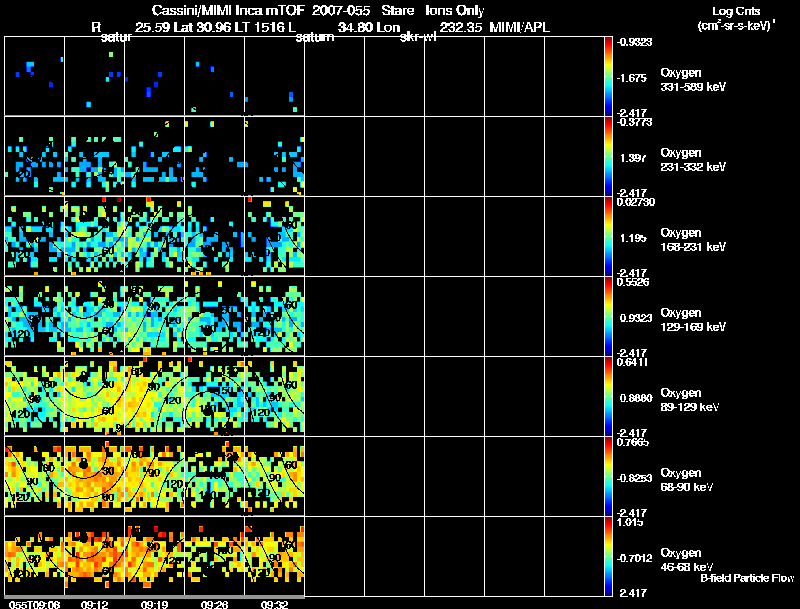Click the 055T09:08 start time label
The image size is (800, 609).
point(32,604)
